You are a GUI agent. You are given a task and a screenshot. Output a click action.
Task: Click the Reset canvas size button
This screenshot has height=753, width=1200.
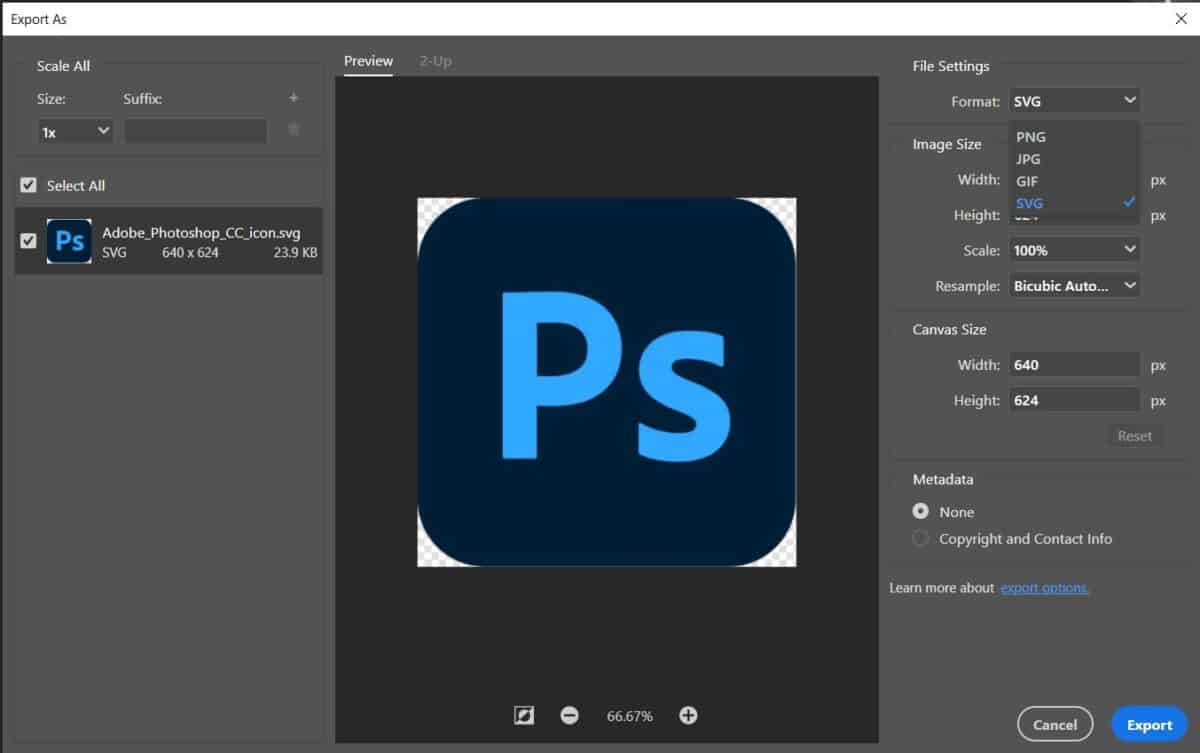[x=1135, y=436]
